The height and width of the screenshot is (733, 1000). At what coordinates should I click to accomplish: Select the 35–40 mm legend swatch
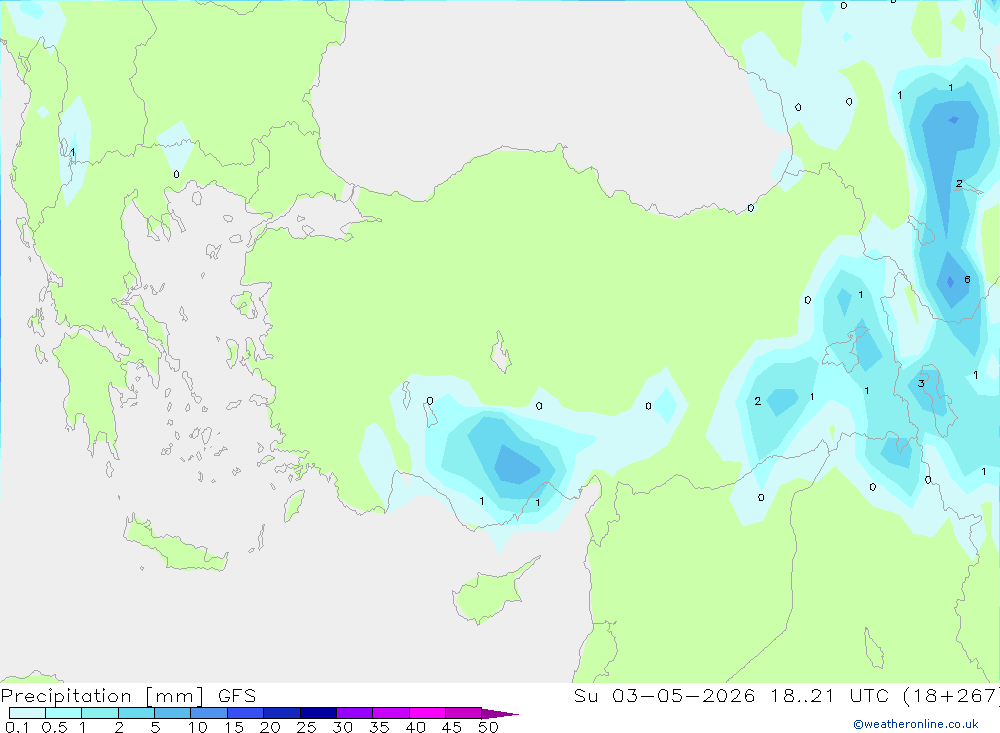point(391,713)
